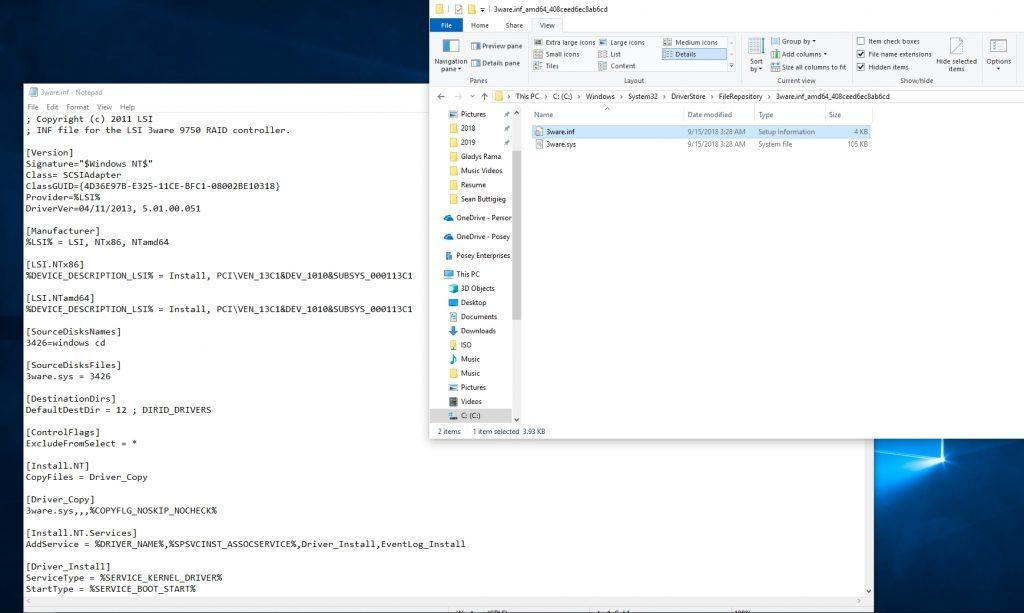Switch layout to Content view
Viewport: 1024px width, 613px height.
point(616,66)
